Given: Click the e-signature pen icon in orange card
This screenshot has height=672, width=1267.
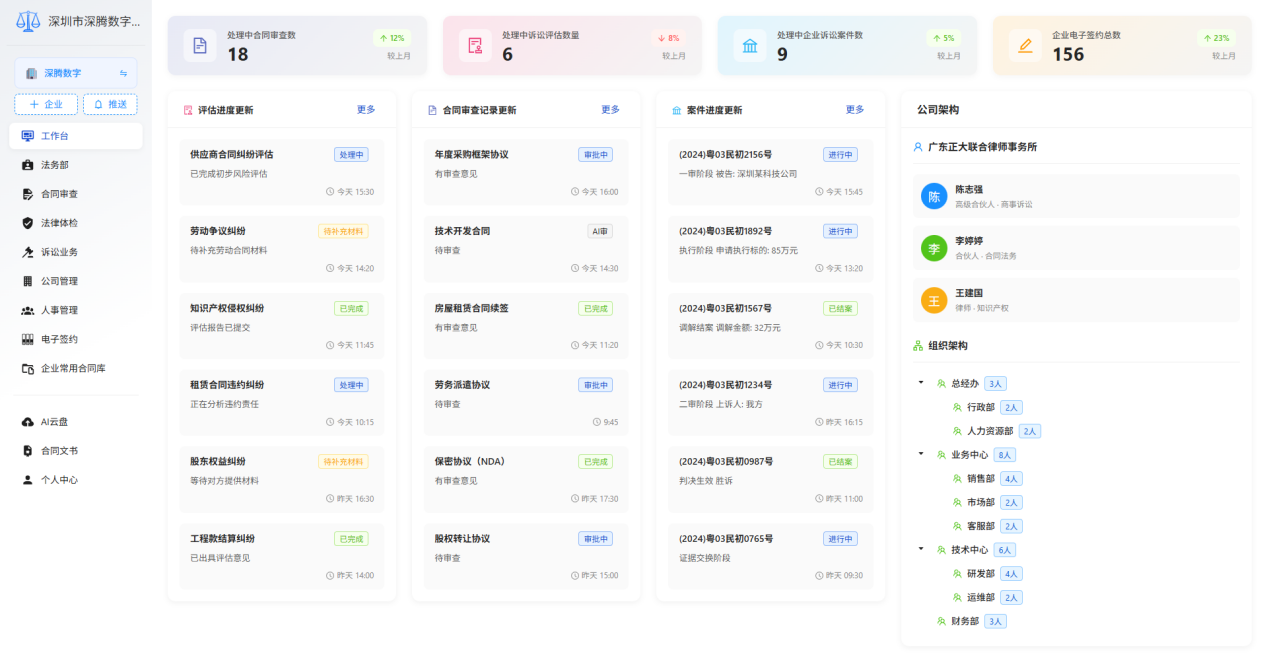Looking at the screenshot, I should pos(1025,45).
